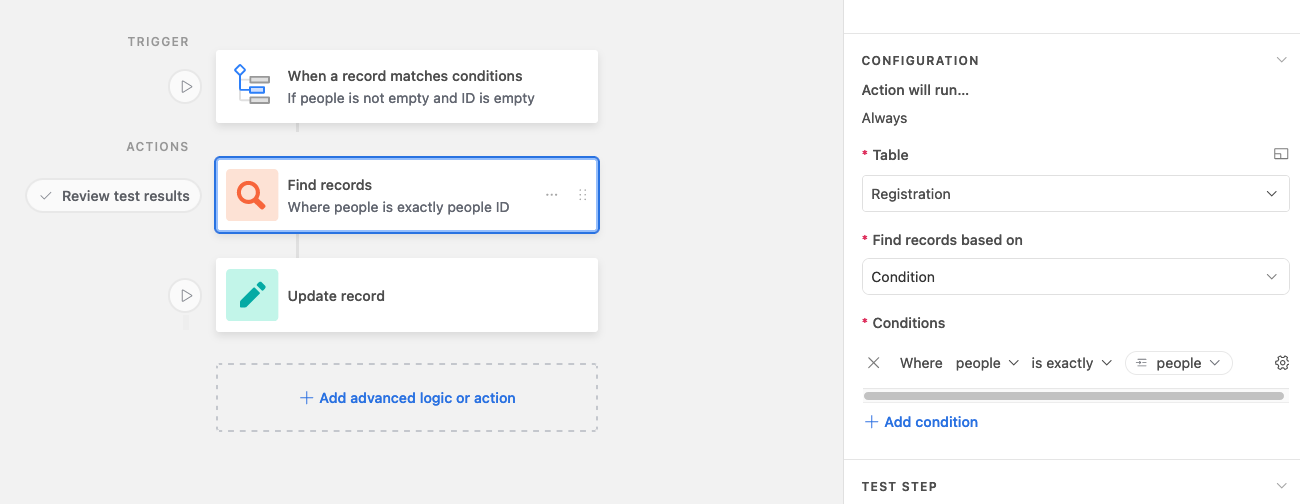This screenshot has height=504, width=1300.
Task: Open Find records three-dot options menu
Action: click(551, 195)
